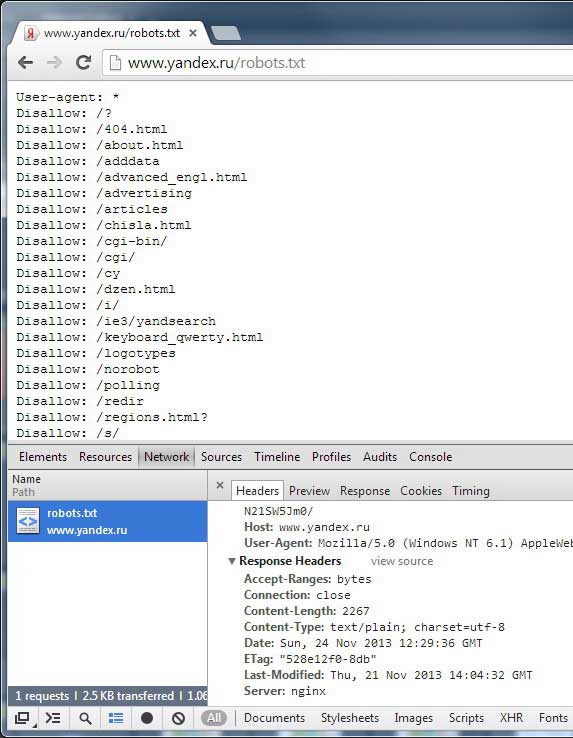The image size is (573, 738).
Task: Filter requests by Fonts
Action: click(x=553, y=718)
